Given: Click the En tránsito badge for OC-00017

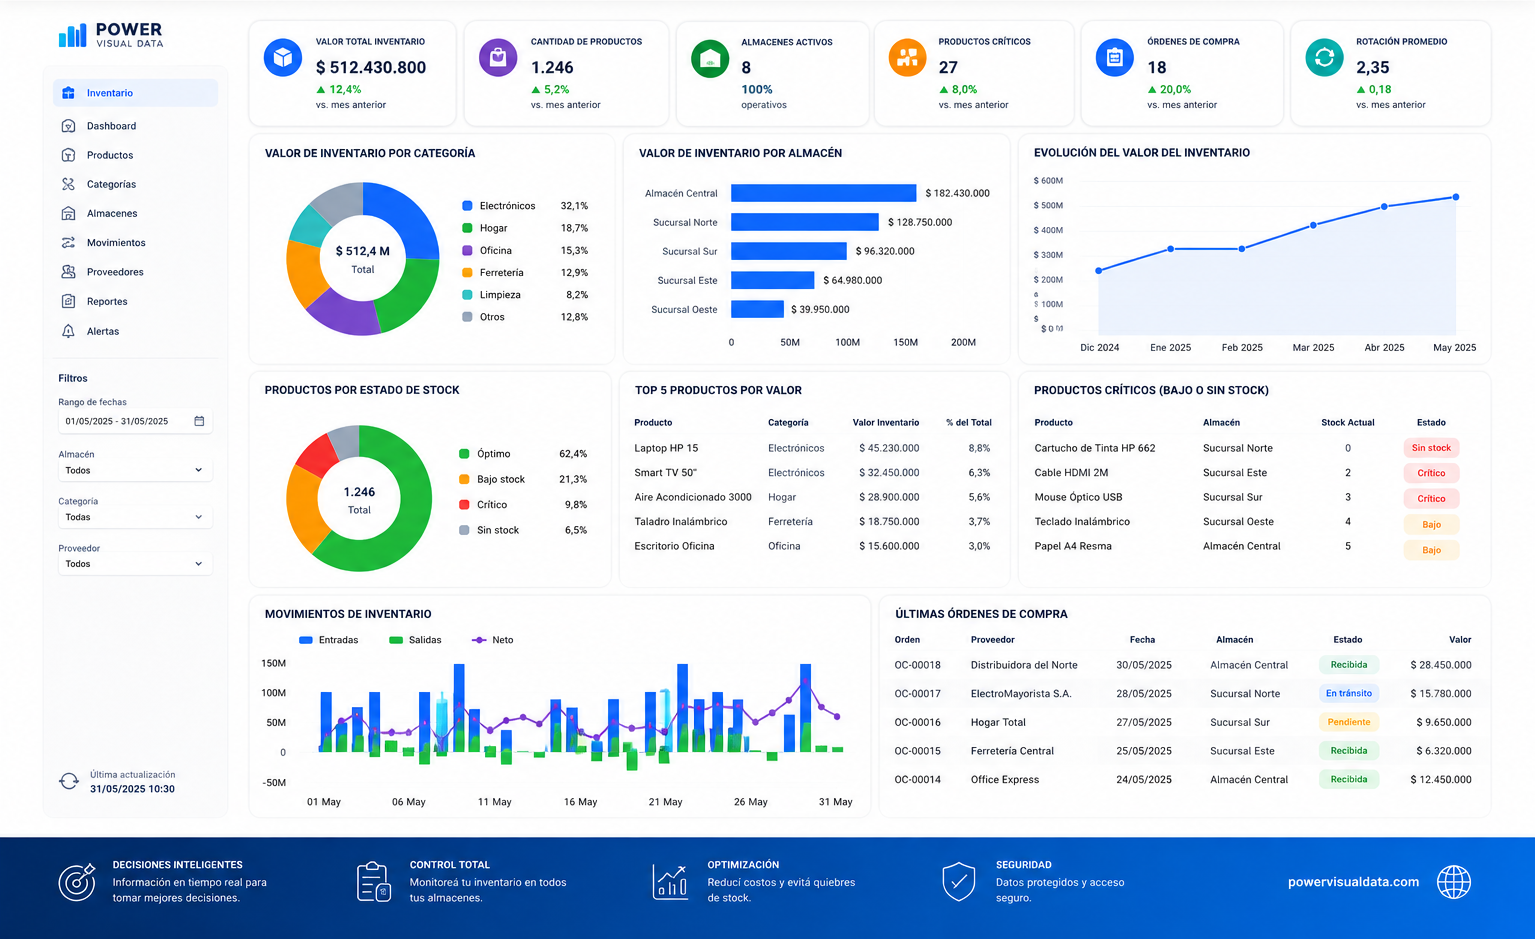Looking at the screenshot, I should click(1349, 693).
